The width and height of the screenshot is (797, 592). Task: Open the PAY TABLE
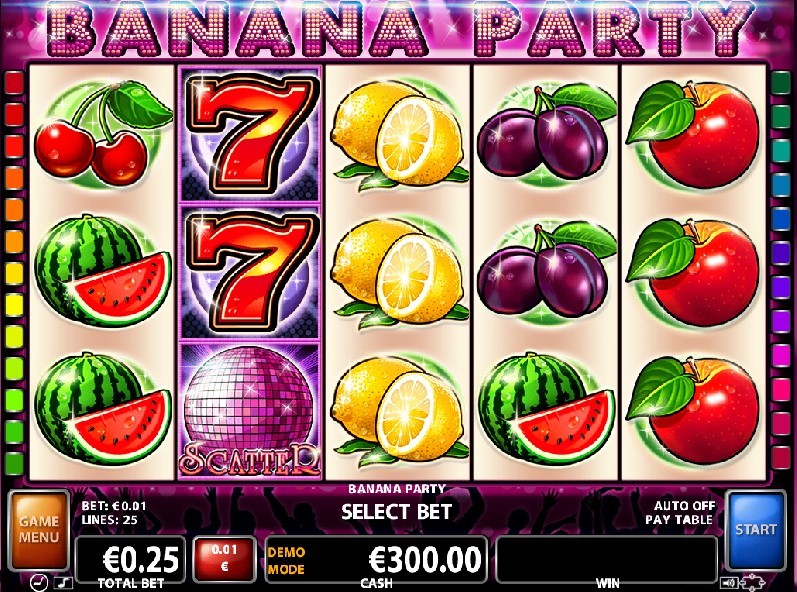click(679, 520)
